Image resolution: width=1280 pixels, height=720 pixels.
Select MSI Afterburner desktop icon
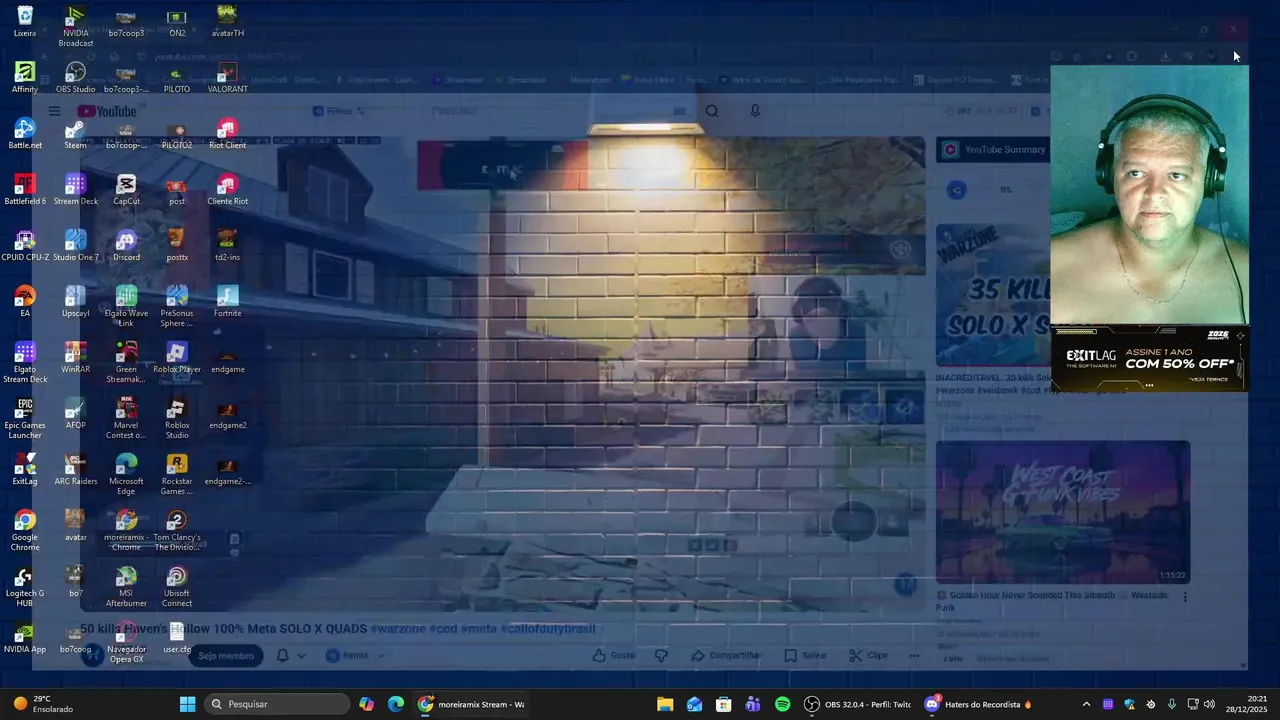126,586
